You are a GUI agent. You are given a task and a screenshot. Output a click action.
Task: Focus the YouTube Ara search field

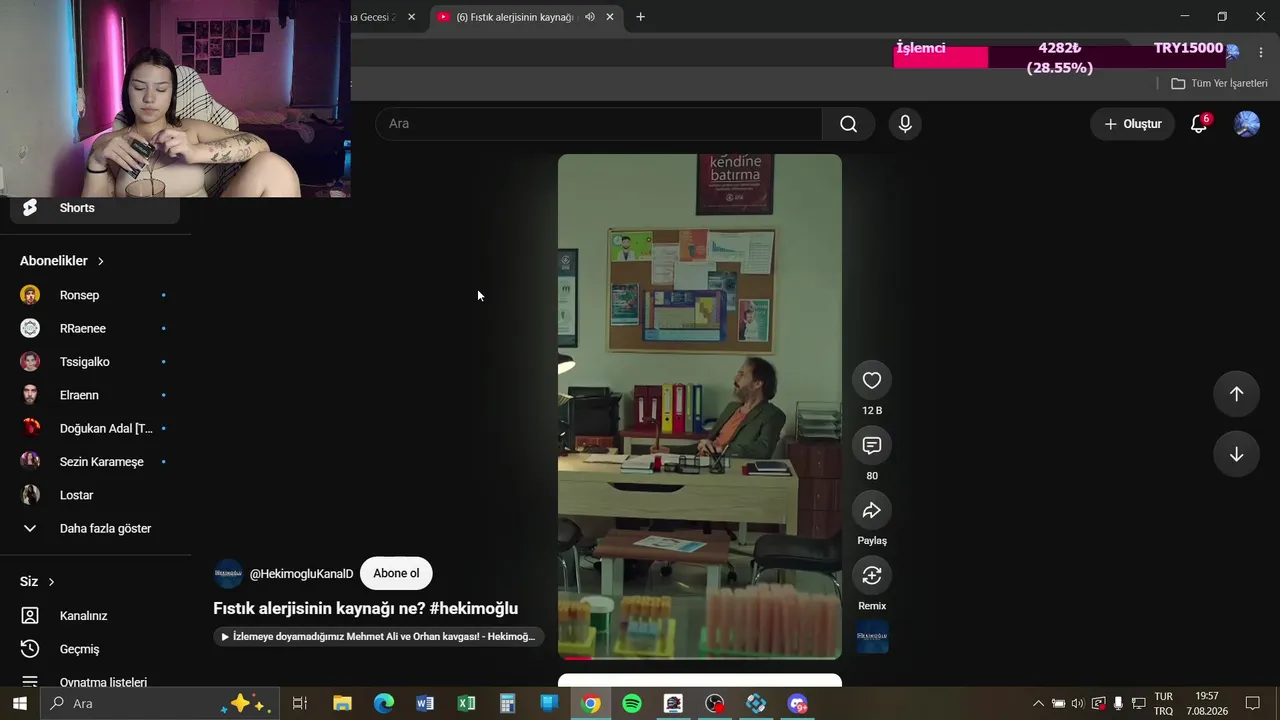599,124
